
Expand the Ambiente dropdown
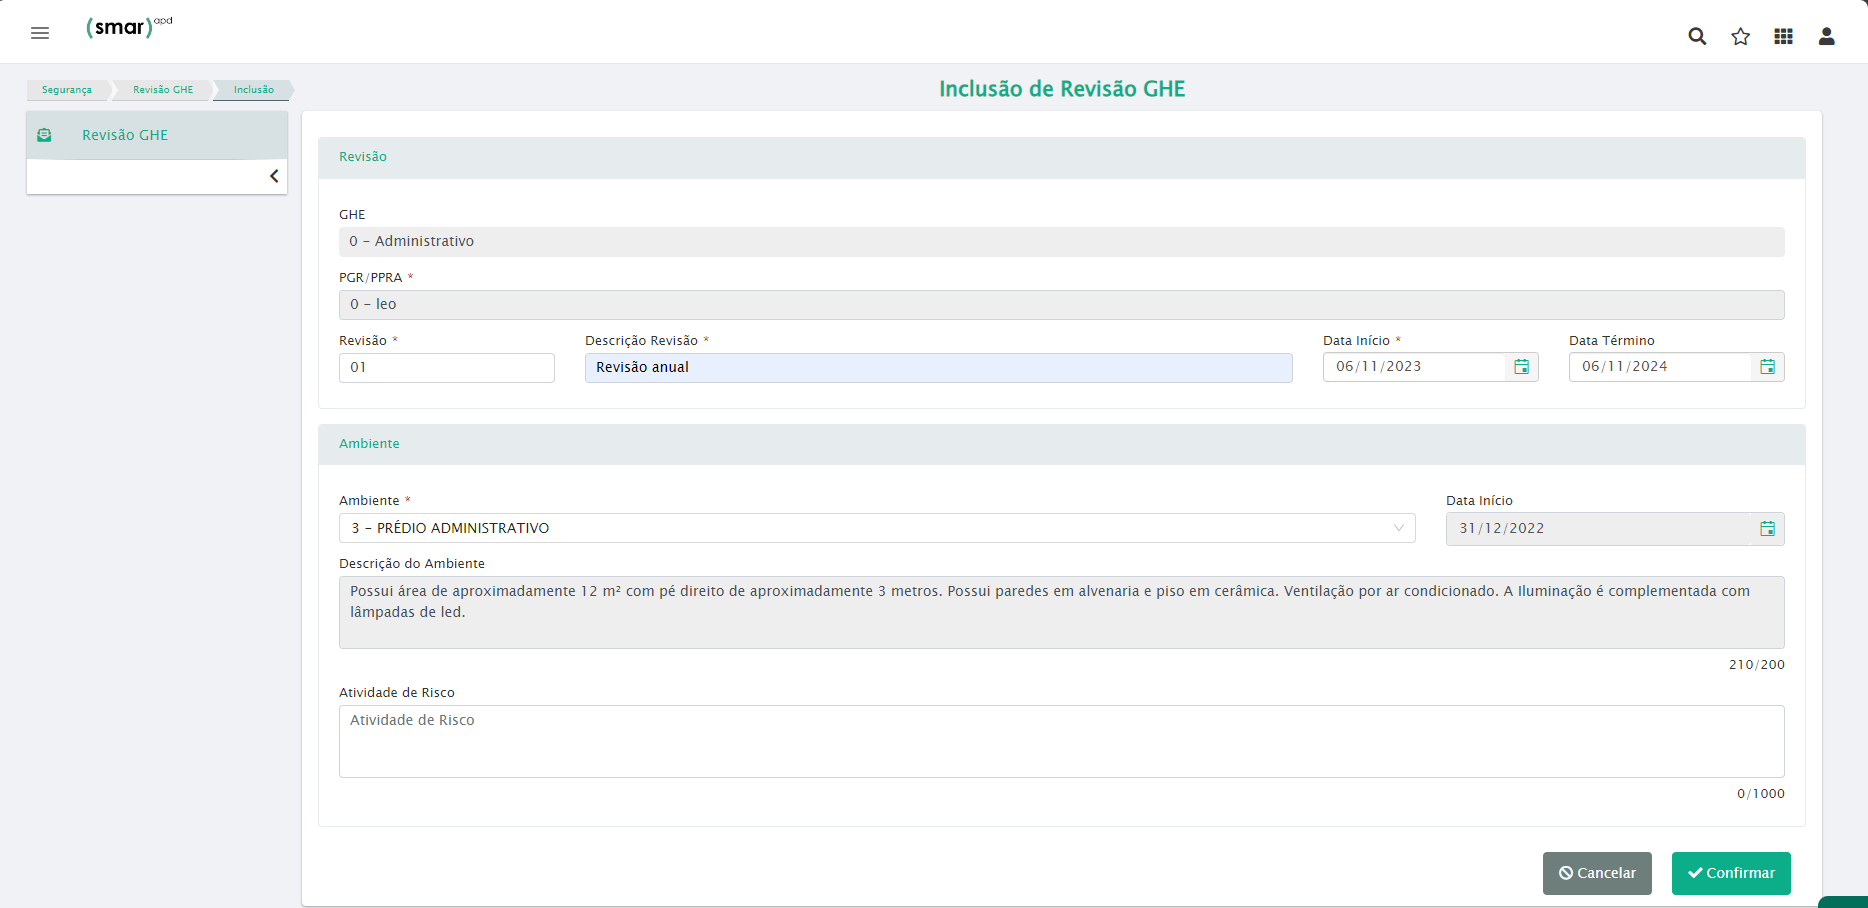(x=1398, y=528)
